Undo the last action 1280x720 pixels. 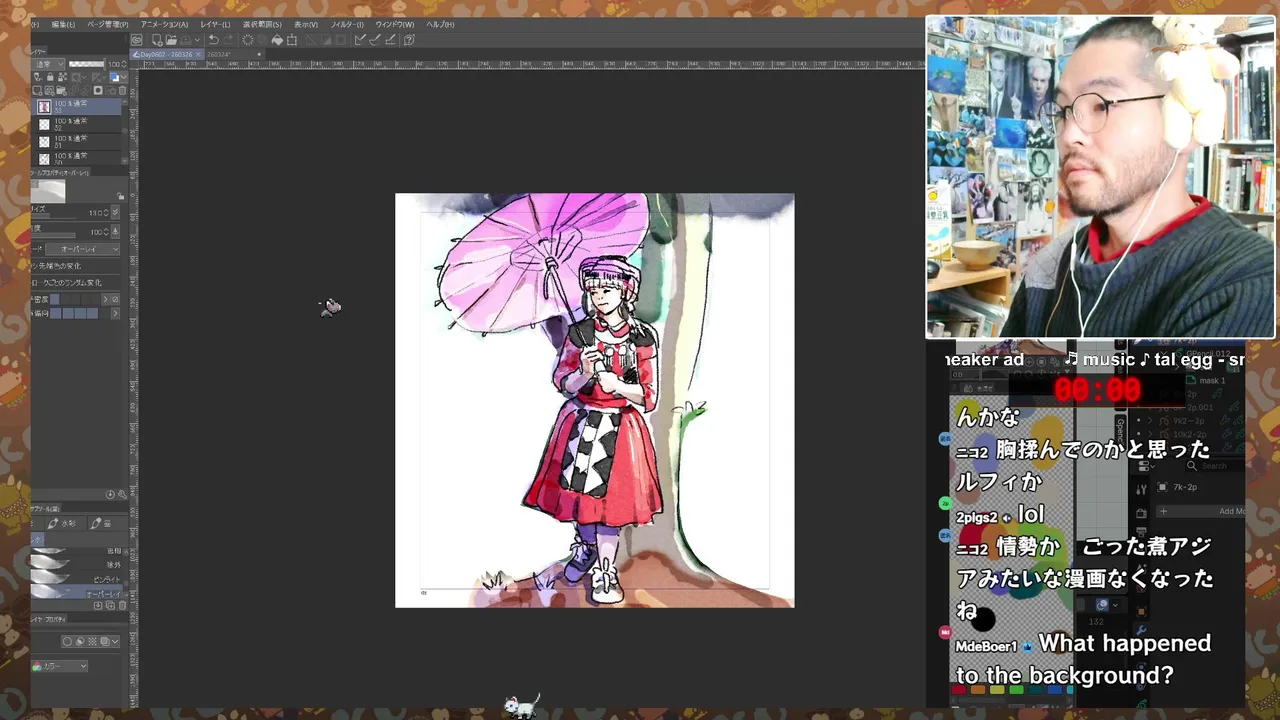pyautogui.click(x=214, y=40)
